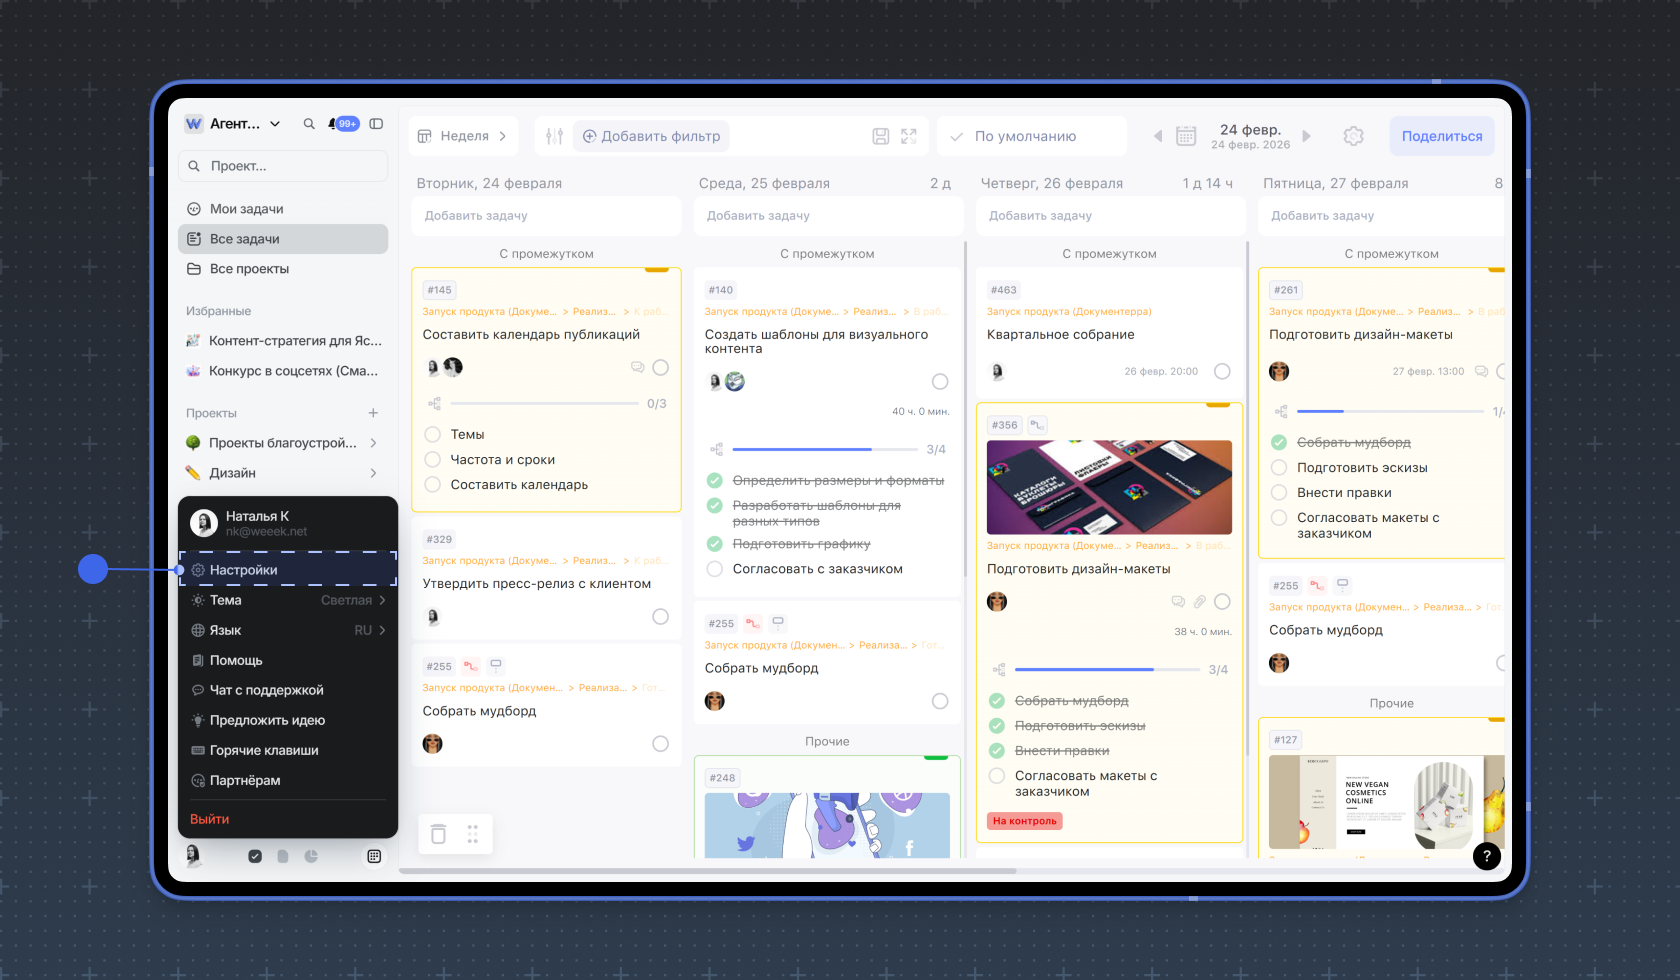This screenshot has height=980, width=1680.
Task: Open the calendar date picker icon
Action: [1186, 136]
